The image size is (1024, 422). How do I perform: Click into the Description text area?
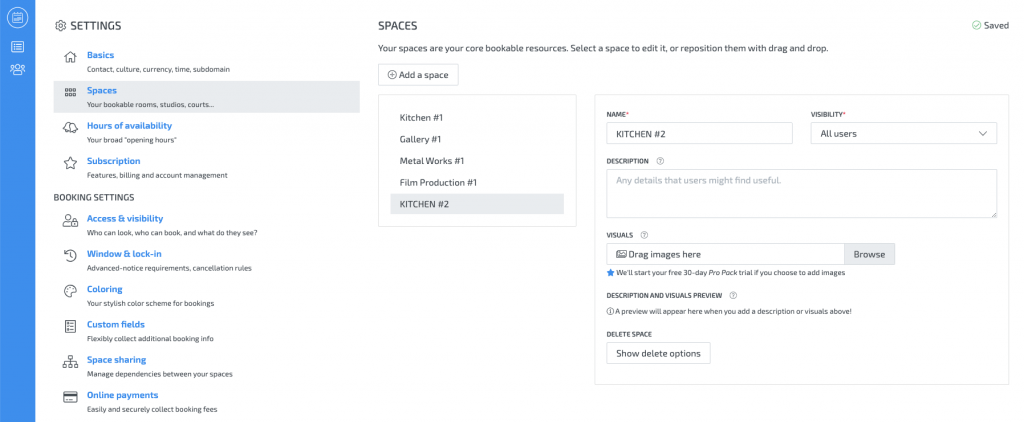pos(801,193)
